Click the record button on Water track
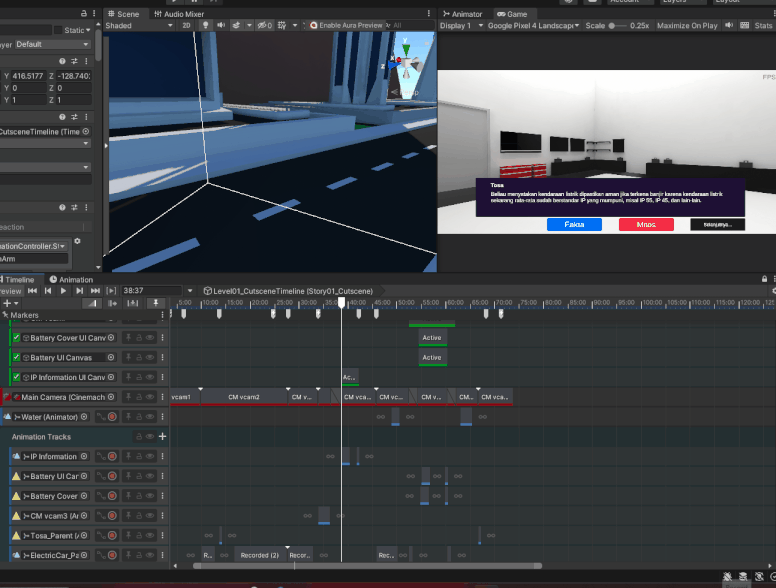 coord(112,417)
